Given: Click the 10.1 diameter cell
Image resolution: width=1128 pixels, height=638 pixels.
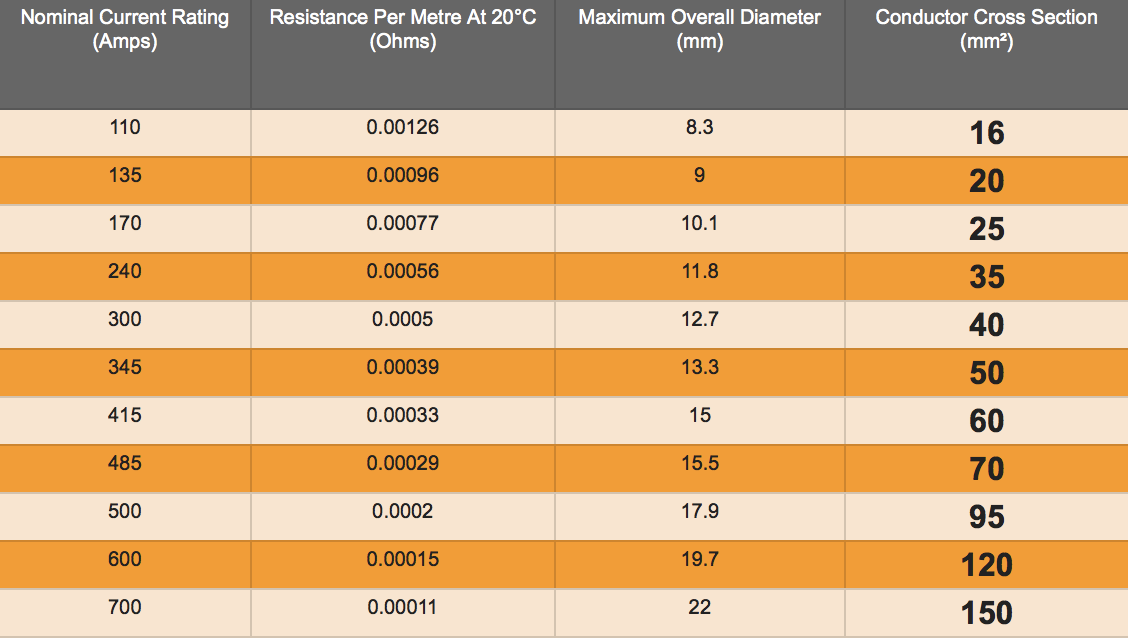Looking at the screenshot, I should coord(699,223).
